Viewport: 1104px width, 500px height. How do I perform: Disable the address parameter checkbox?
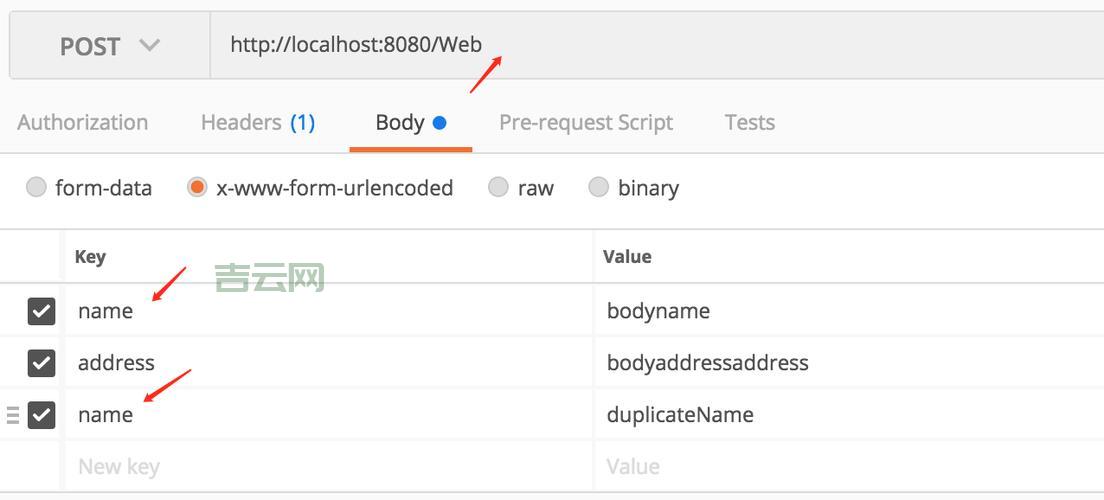41,362
